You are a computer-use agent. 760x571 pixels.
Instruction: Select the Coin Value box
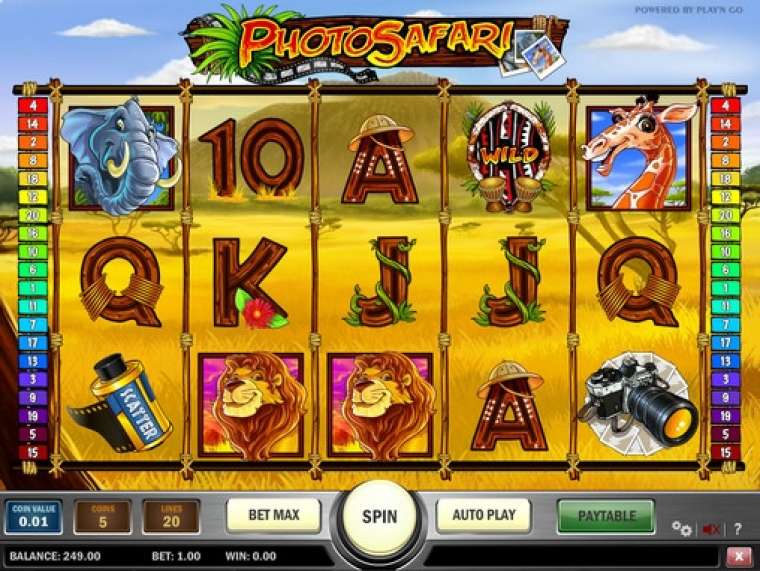click(33, 517)
